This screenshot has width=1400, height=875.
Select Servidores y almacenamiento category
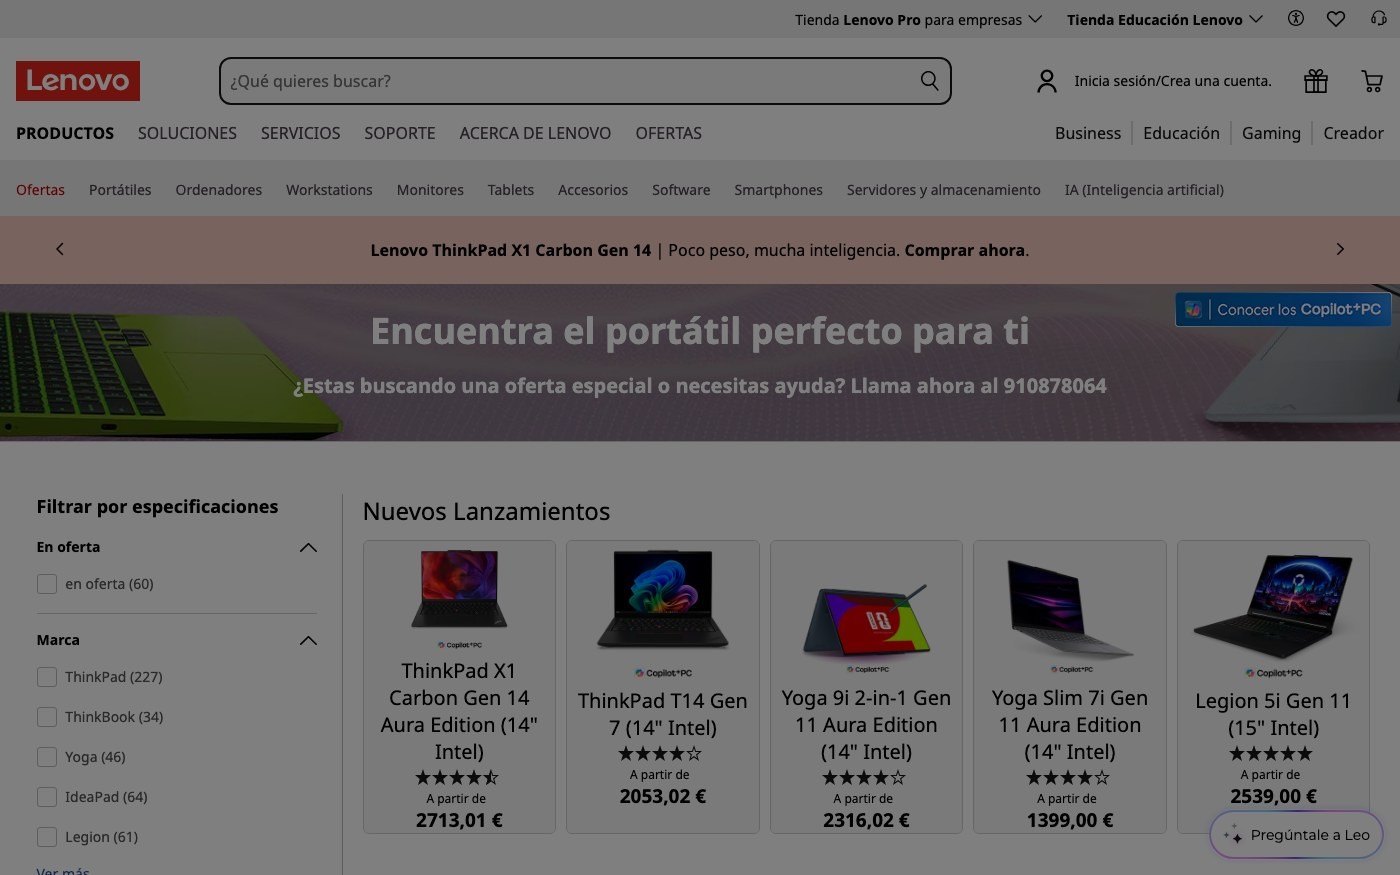click(943, 190)
